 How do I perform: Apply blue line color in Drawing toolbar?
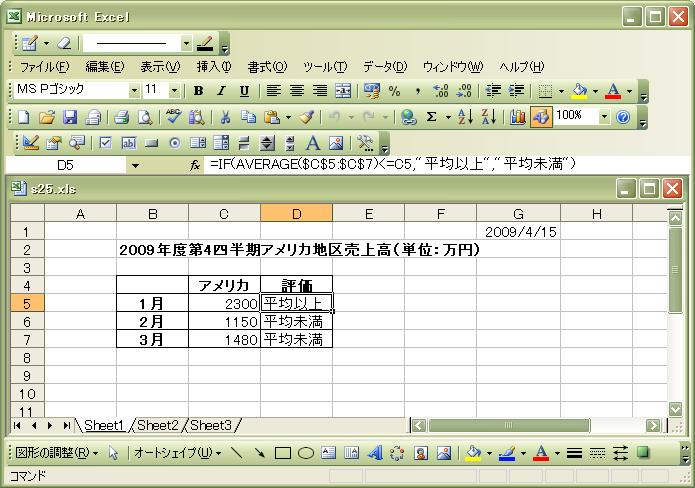(508, 453)
